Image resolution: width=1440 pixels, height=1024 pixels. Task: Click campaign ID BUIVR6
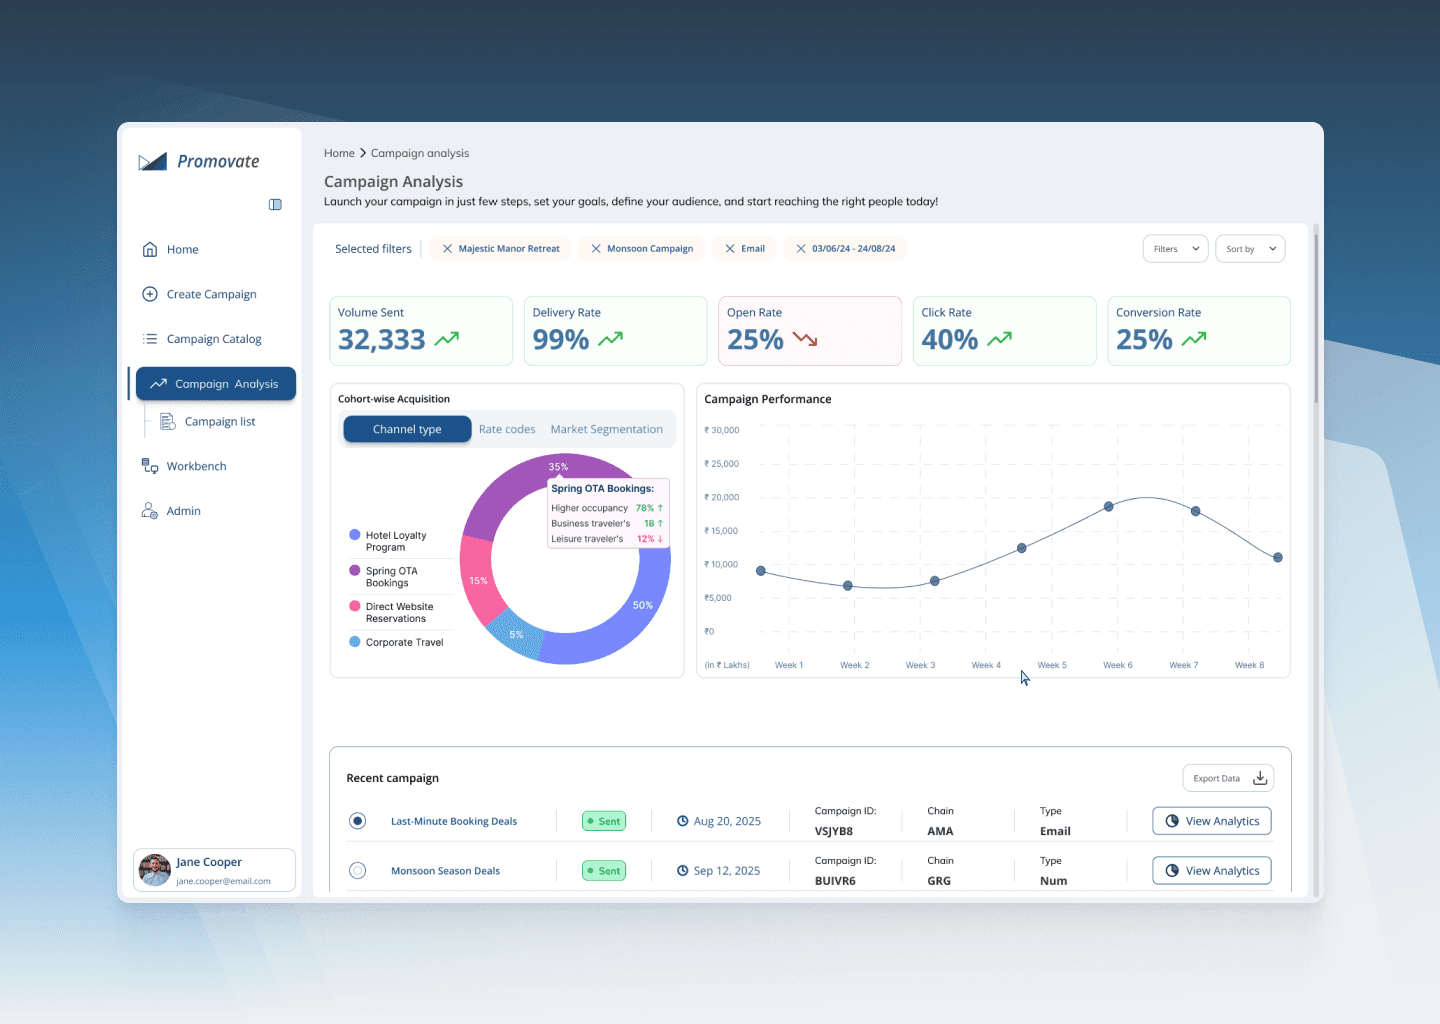pyautogui.click(x=835, y=881)
